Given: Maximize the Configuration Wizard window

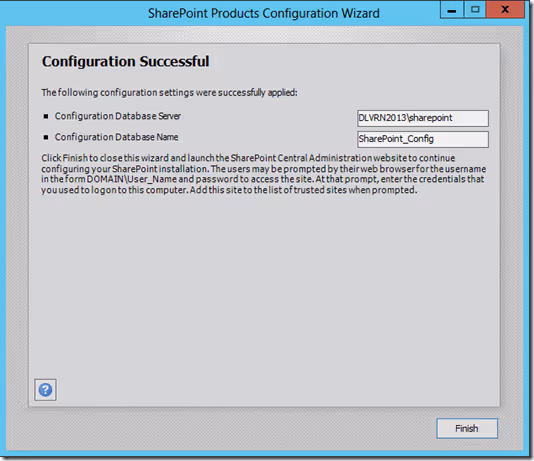Looking at the screenshot, I should click(475, 10).
